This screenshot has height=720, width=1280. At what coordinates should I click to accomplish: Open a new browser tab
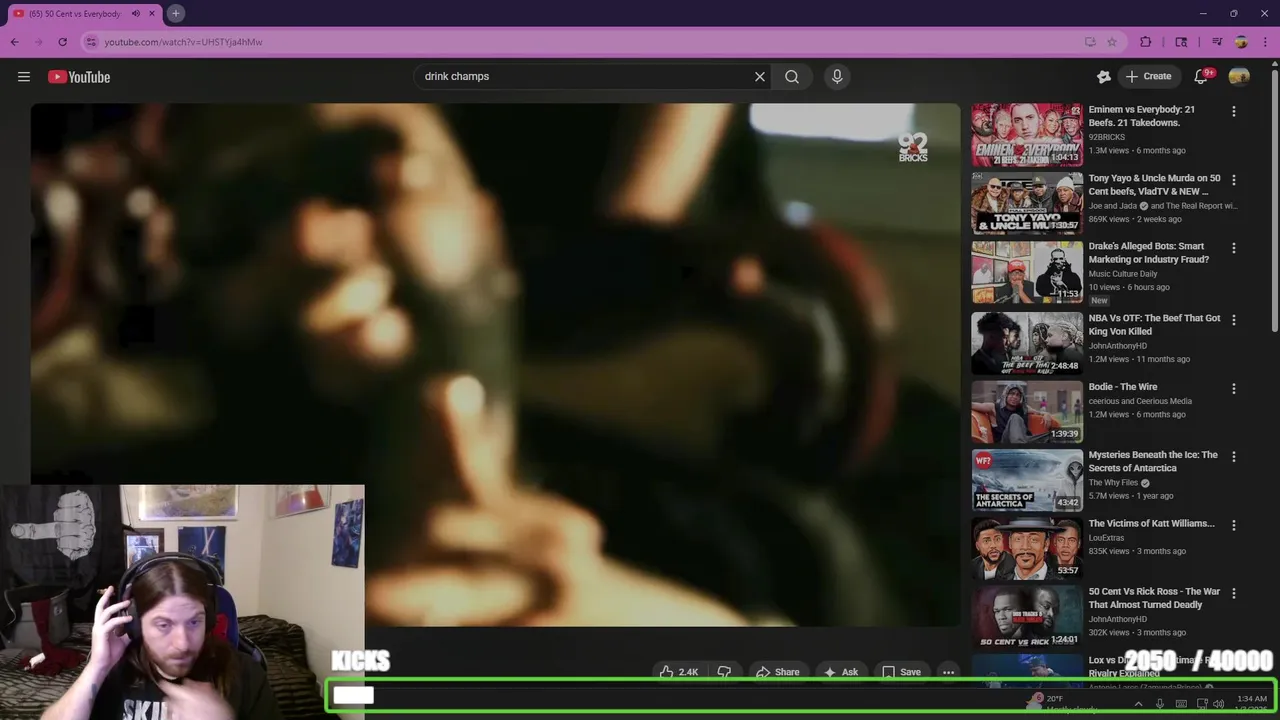point(175,13)
